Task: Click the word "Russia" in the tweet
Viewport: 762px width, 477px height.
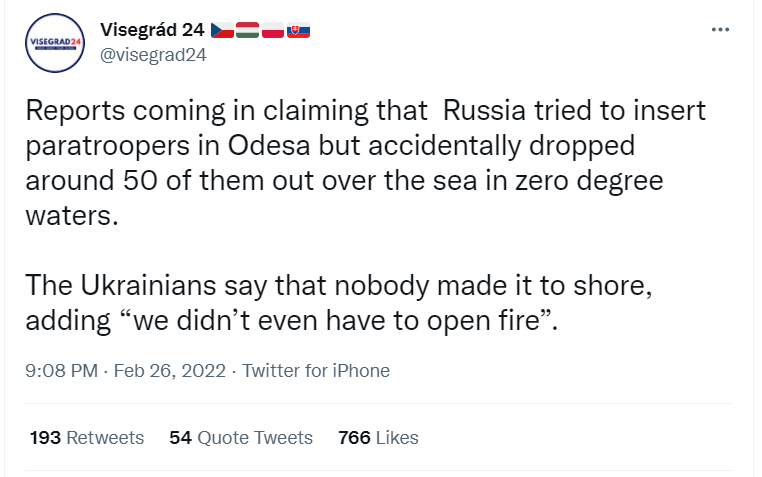Action: pos(482,108)
